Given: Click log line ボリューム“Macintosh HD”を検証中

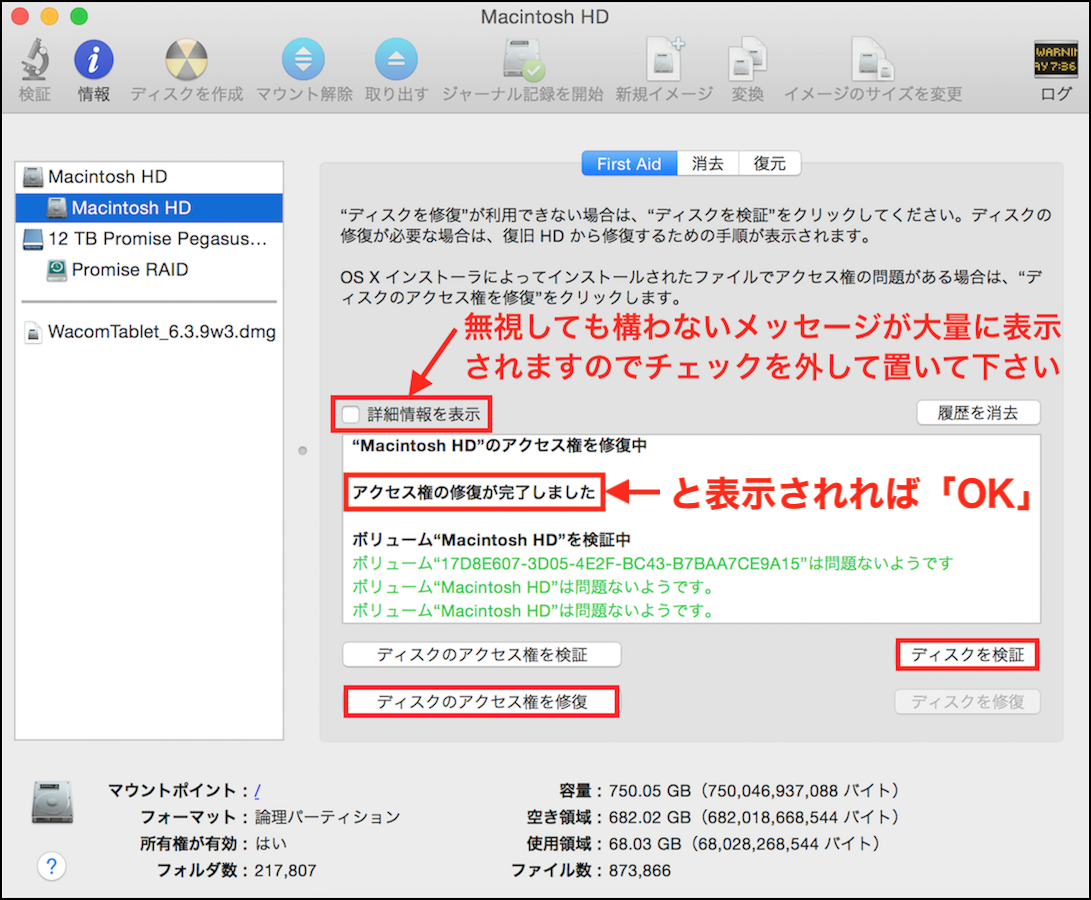Looking at the screenshot, I should click(491, 540).
